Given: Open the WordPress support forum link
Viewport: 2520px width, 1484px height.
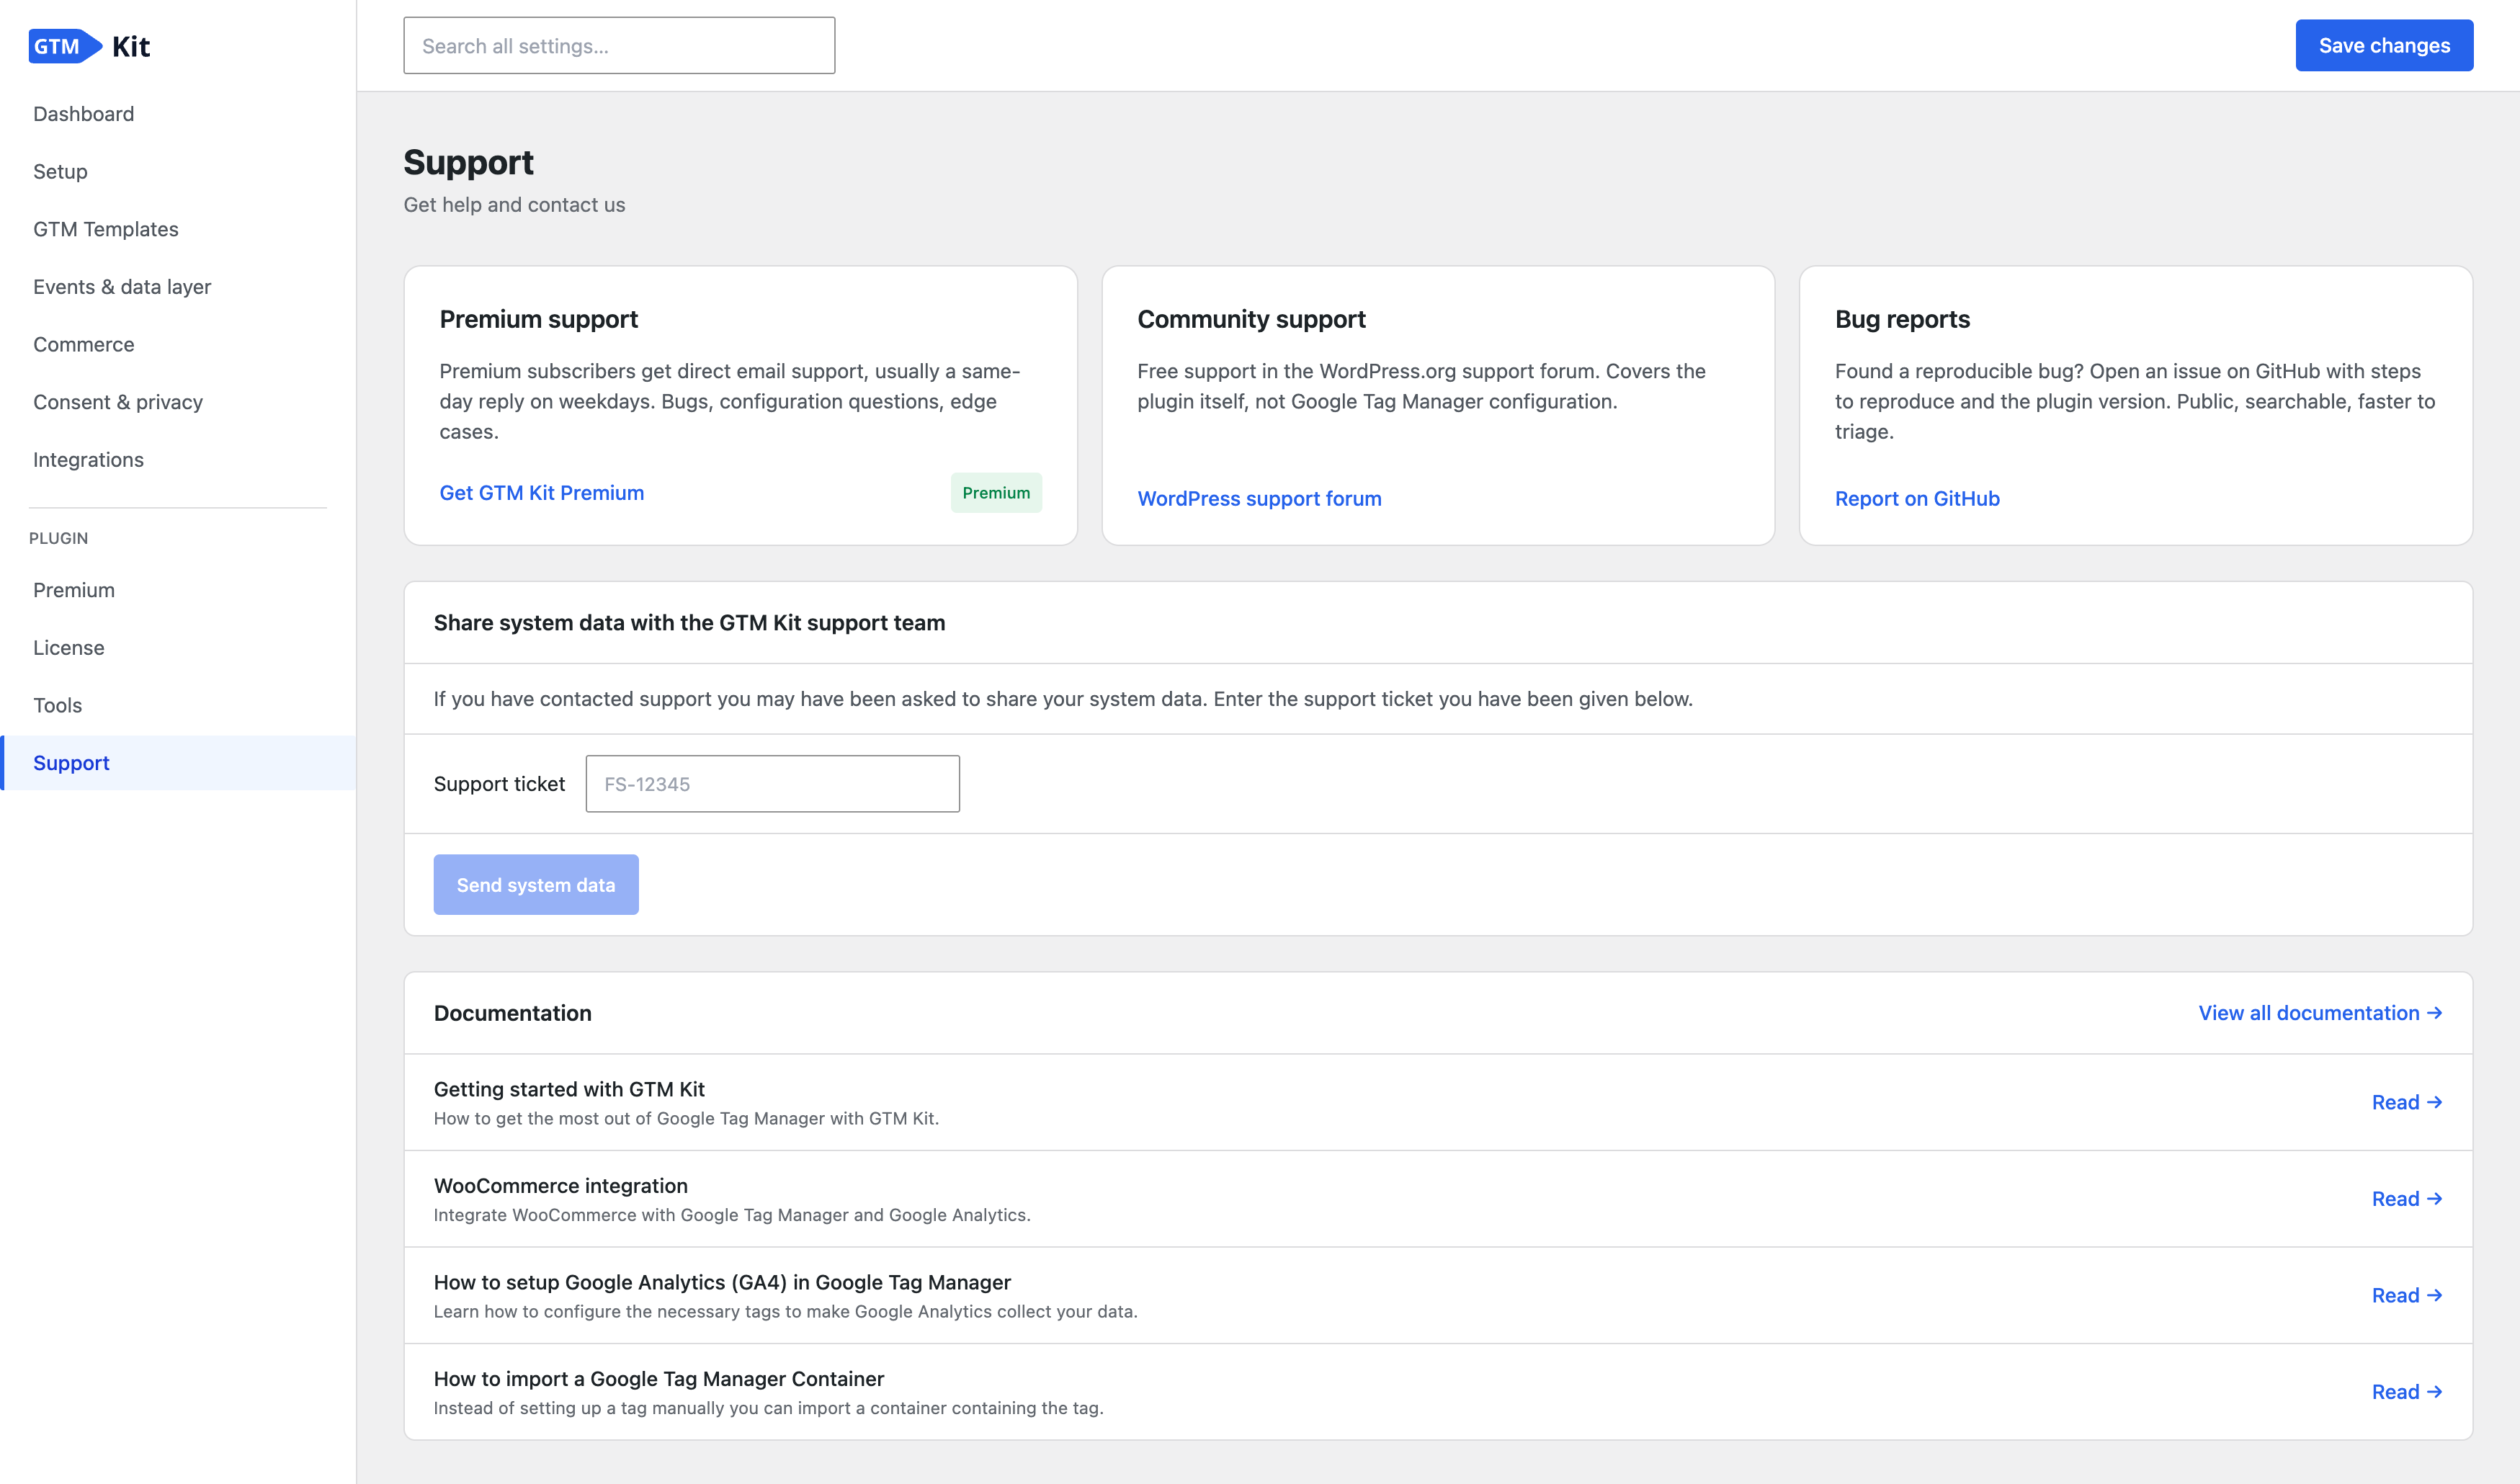Looking at the screenshot, I should (1259, 499).
